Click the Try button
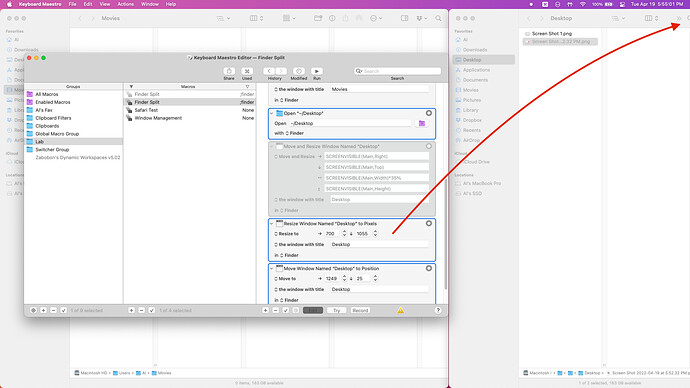Screen dimensions: 690x388 tap(337, 311)
